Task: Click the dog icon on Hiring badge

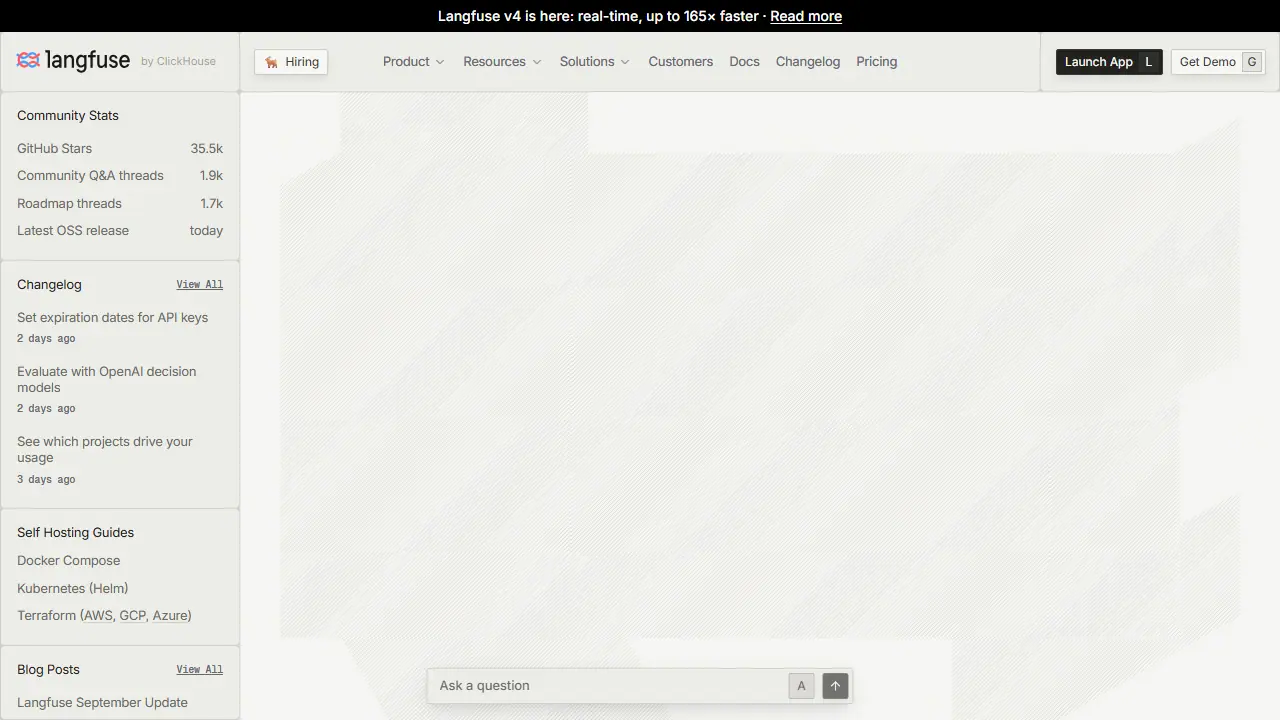Action: (x=271, y=62)
